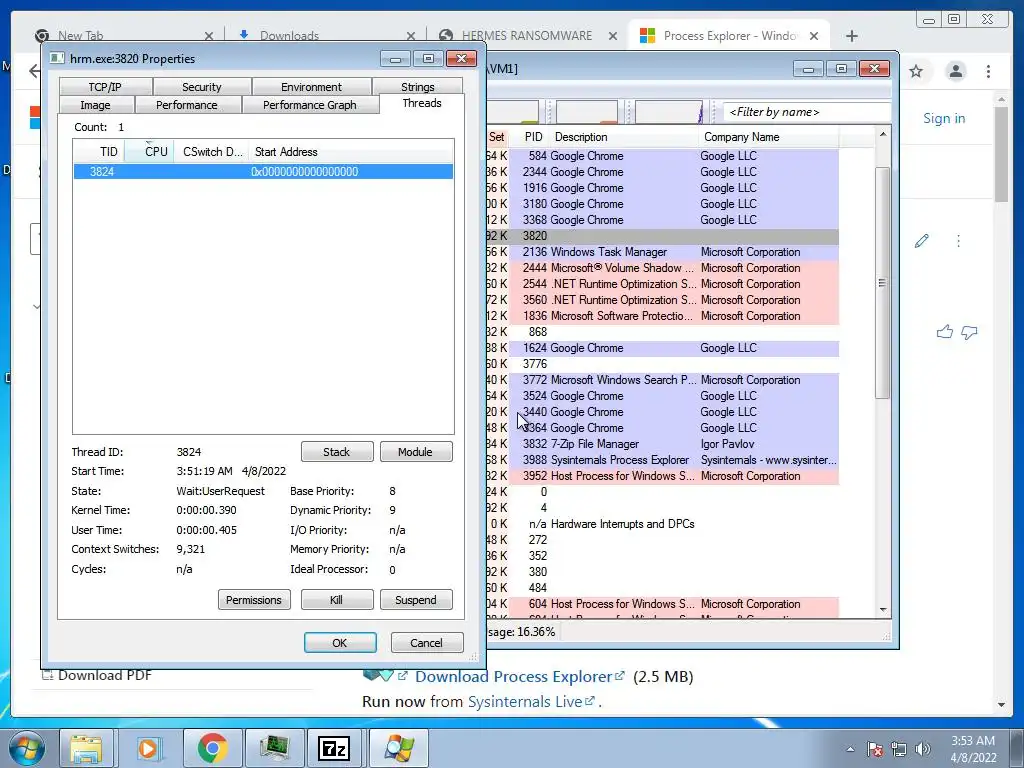Click the Download Process Explorer link
Image resolution: width=1024 pixels, height=768 pixels.
[520, 677]
